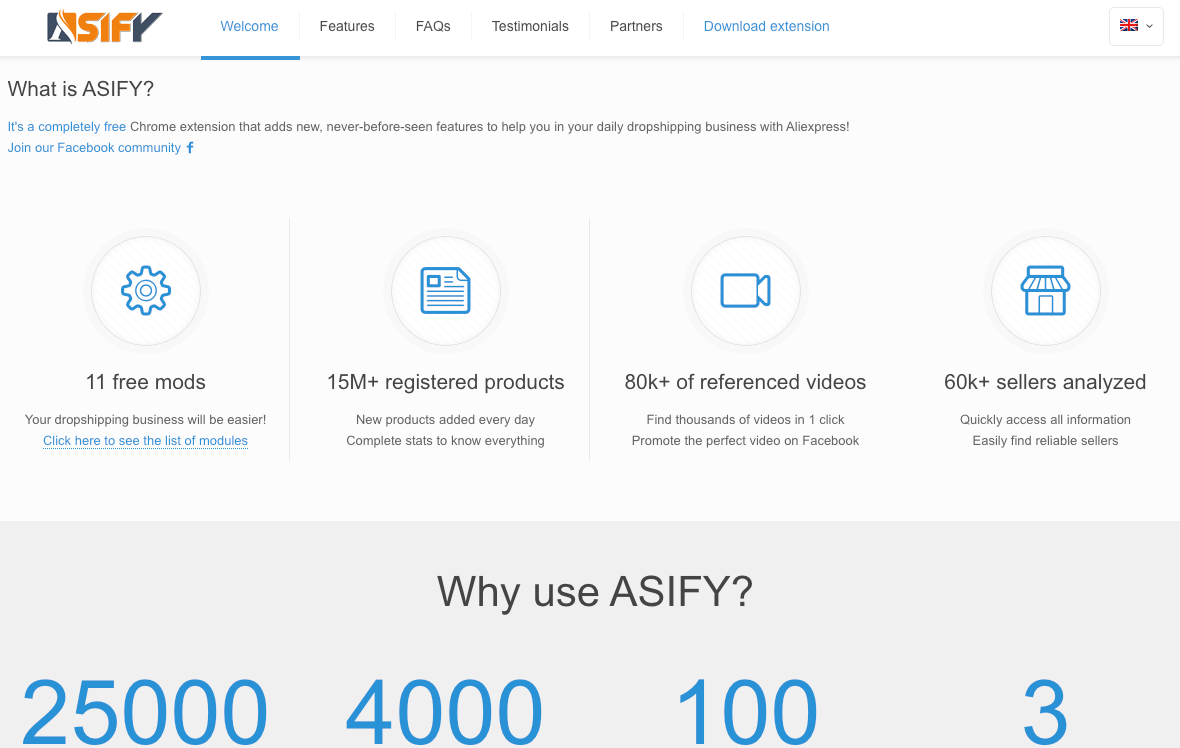Click 'New products added every day' text
This screenshot has height=748, width=1180.
tap(446, 420)
